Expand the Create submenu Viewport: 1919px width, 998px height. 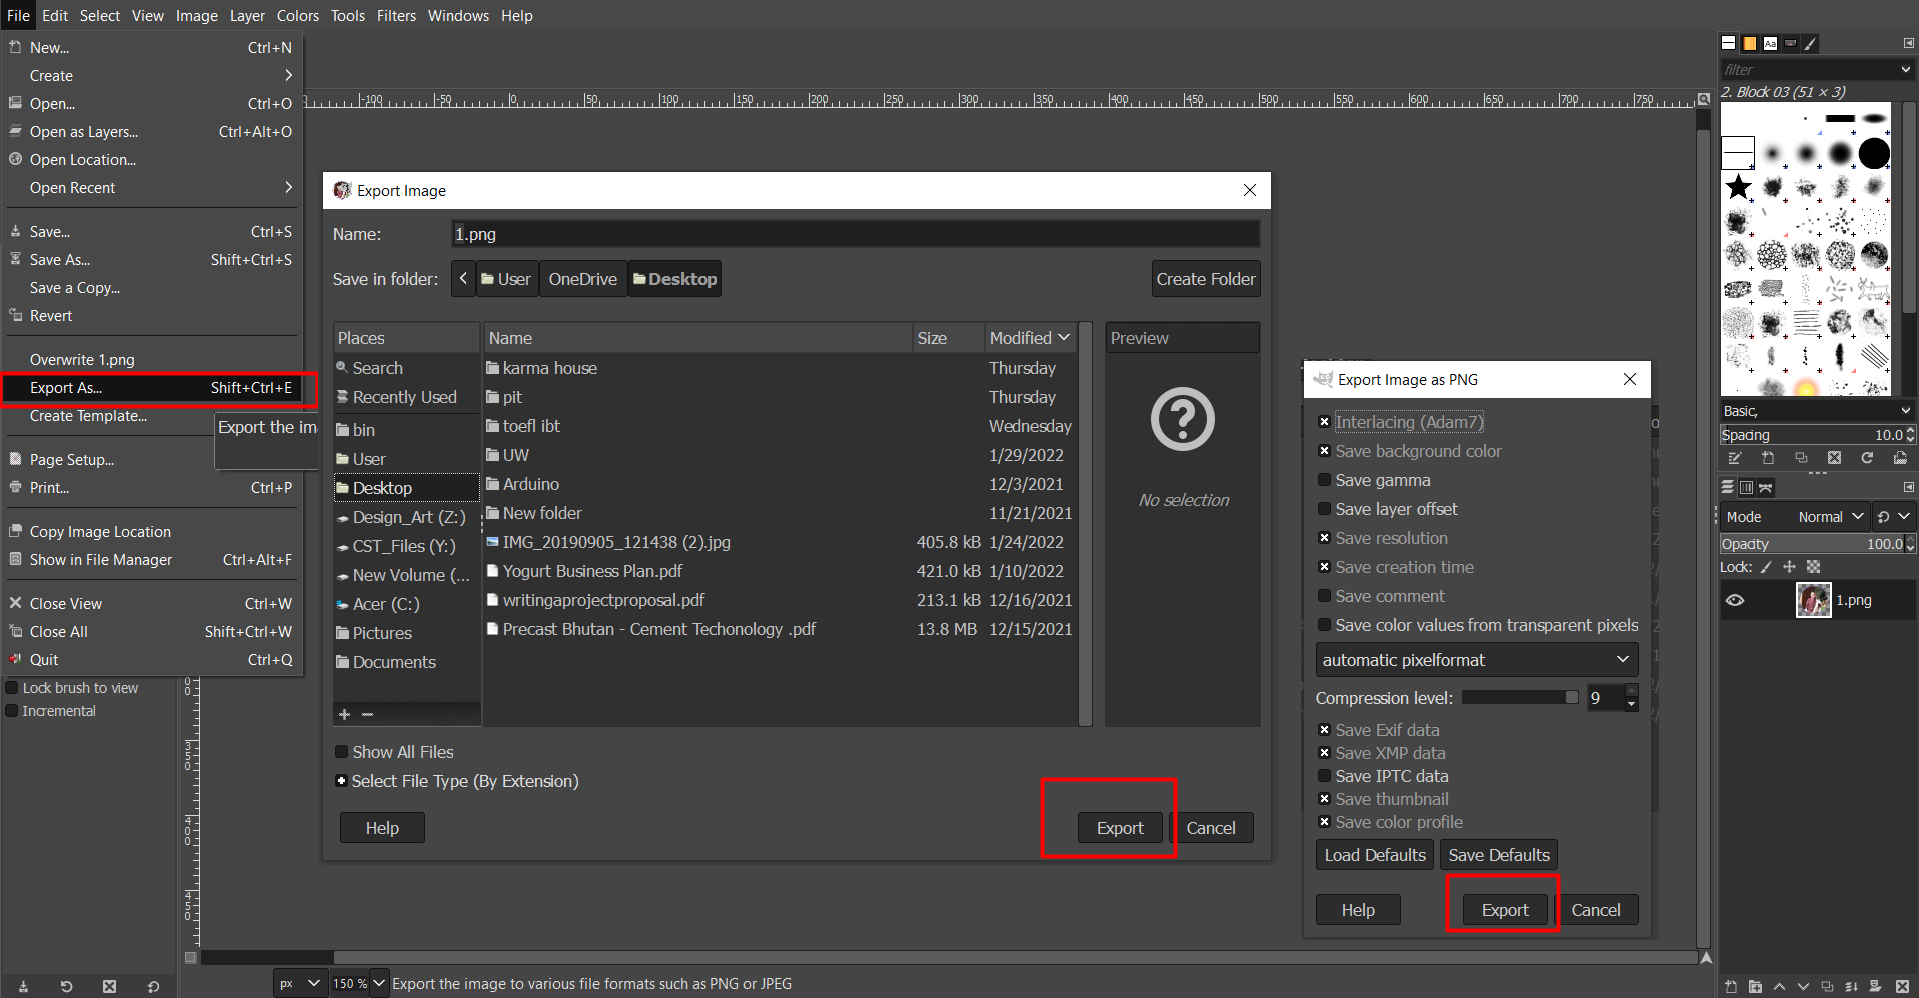[x=152, y=76]
